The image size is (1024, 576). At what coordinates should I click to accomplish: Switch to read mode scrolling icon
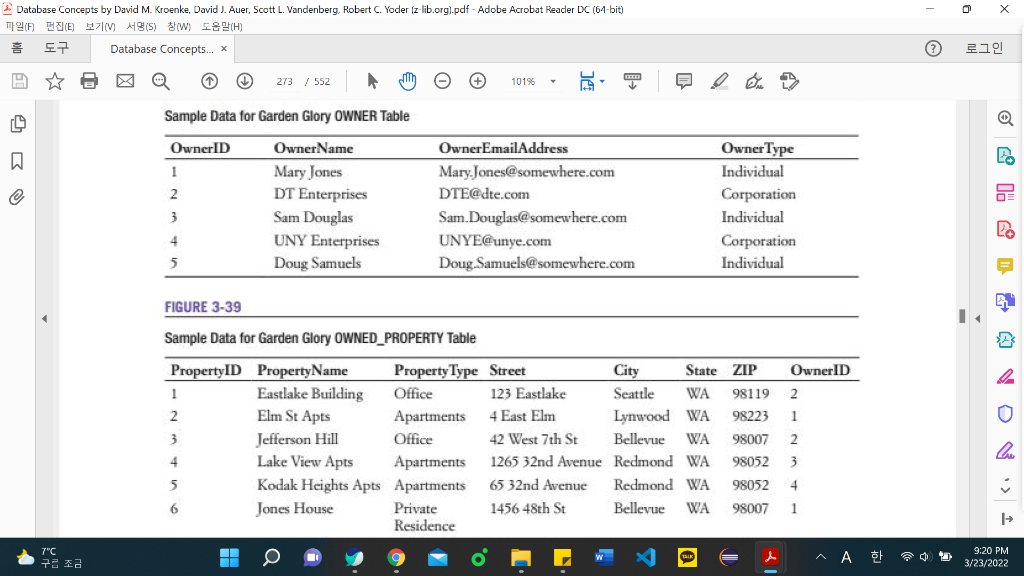point(632,81)
